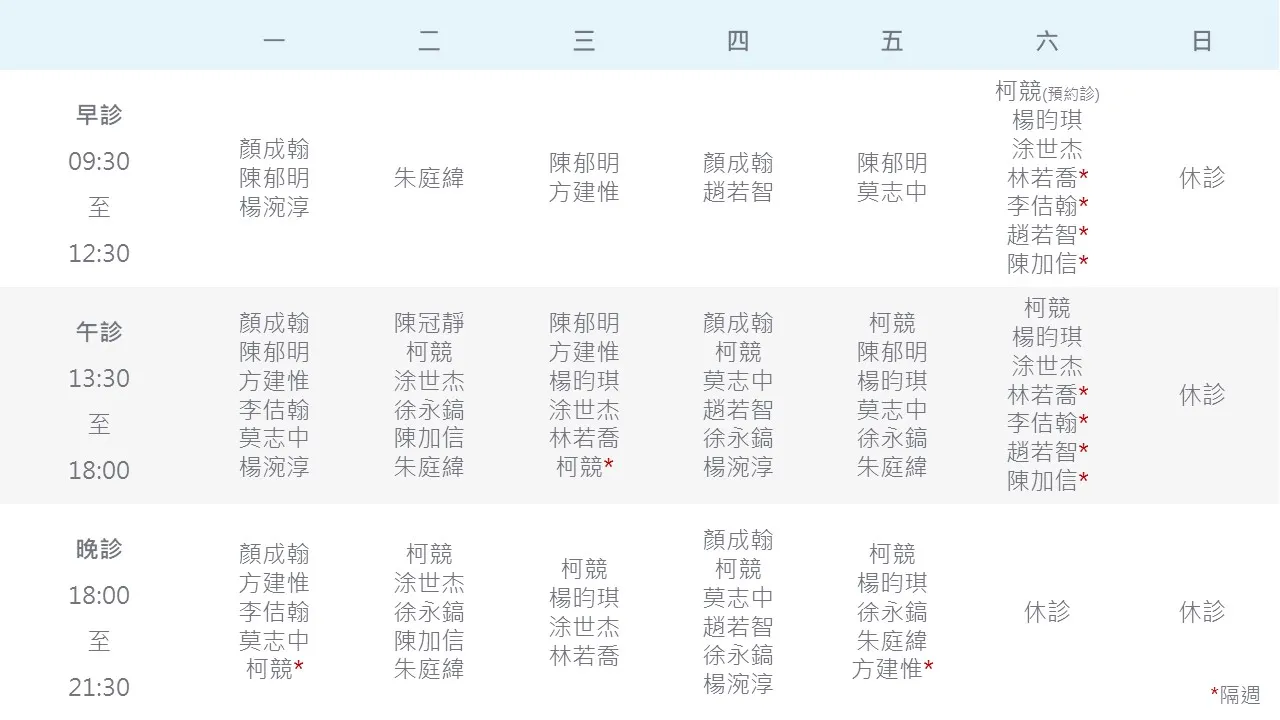
Task: Click 方建惟* in Friday's 晚診 cell
Action: pyautogui.click(x=892, y=669)
